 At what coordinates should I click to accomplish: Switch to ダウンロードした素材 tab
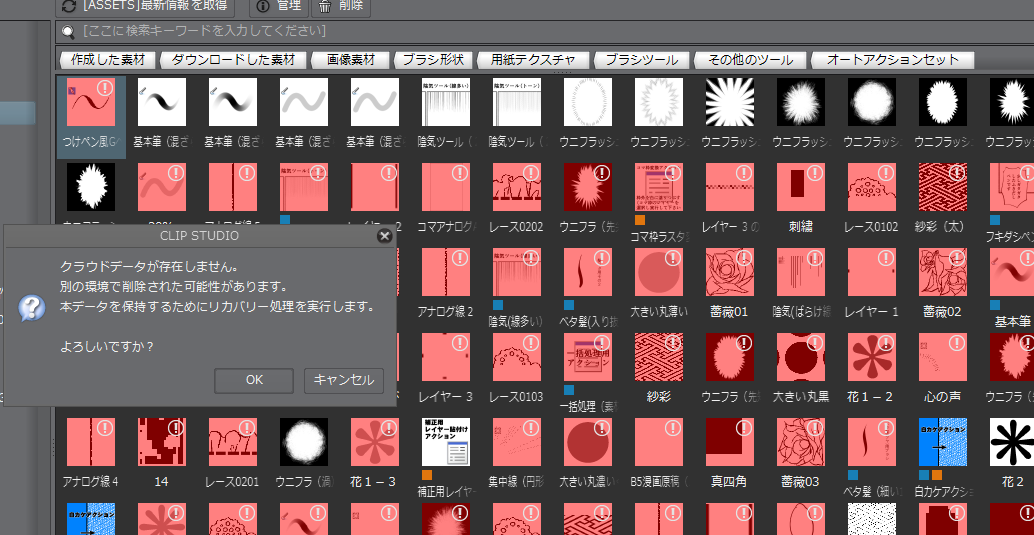(x=232, y=60)
